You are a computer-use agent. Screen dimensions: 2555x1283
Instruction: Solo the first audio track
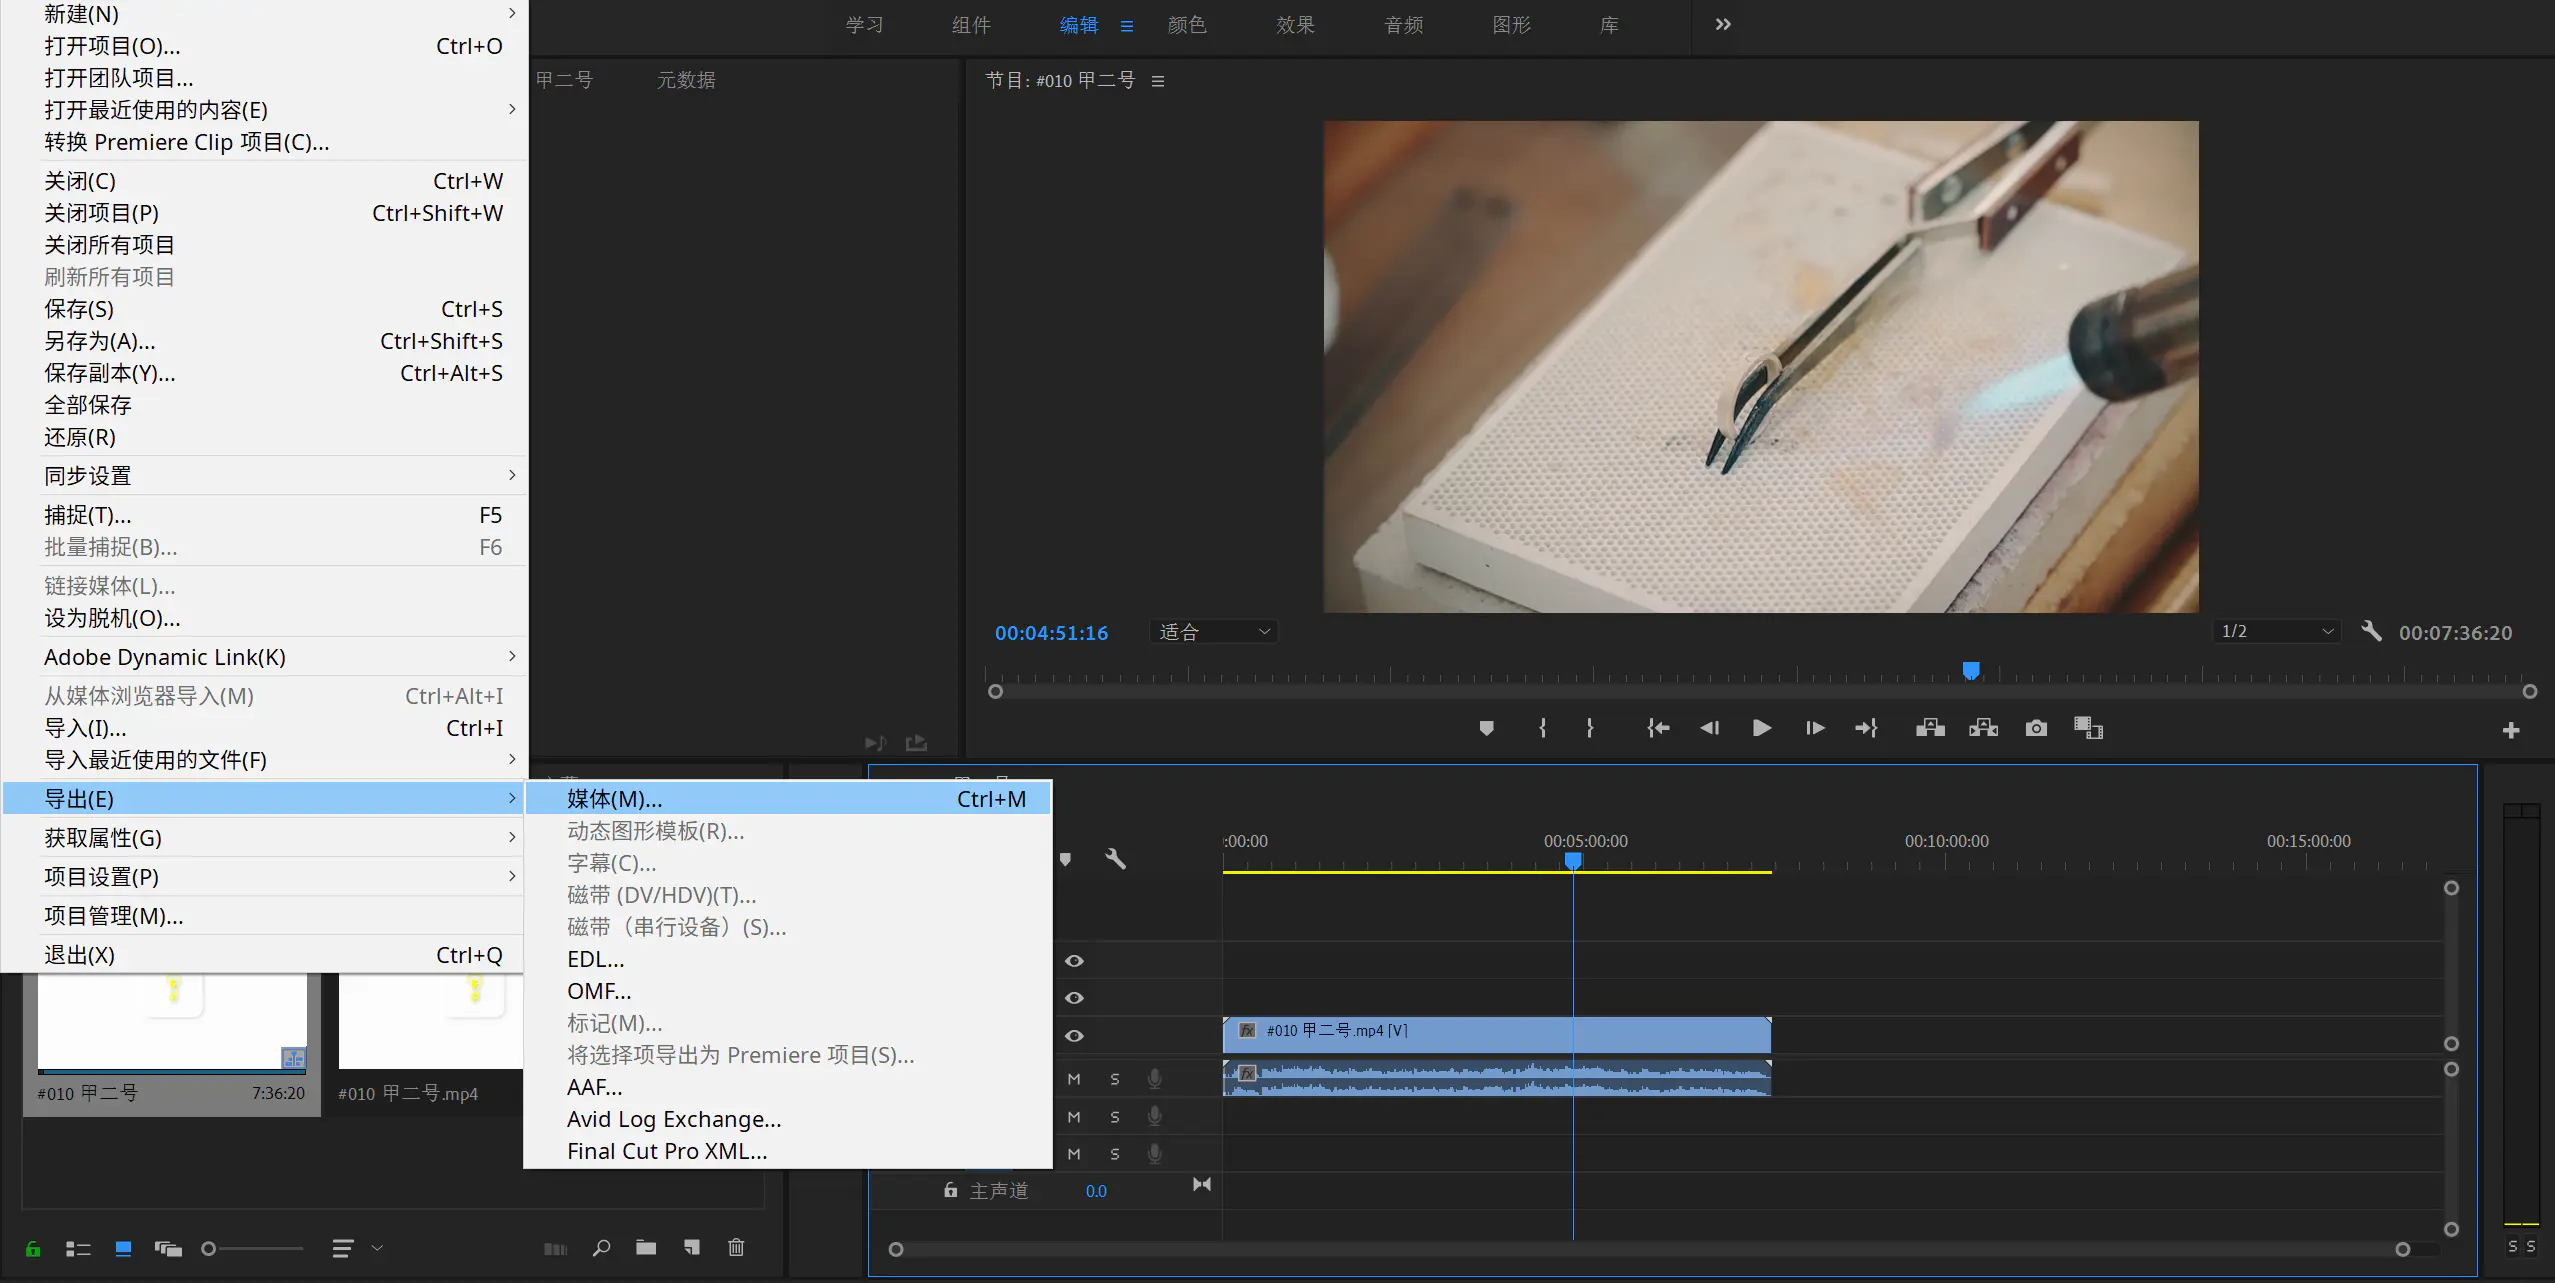[x=1115, y=1079]
